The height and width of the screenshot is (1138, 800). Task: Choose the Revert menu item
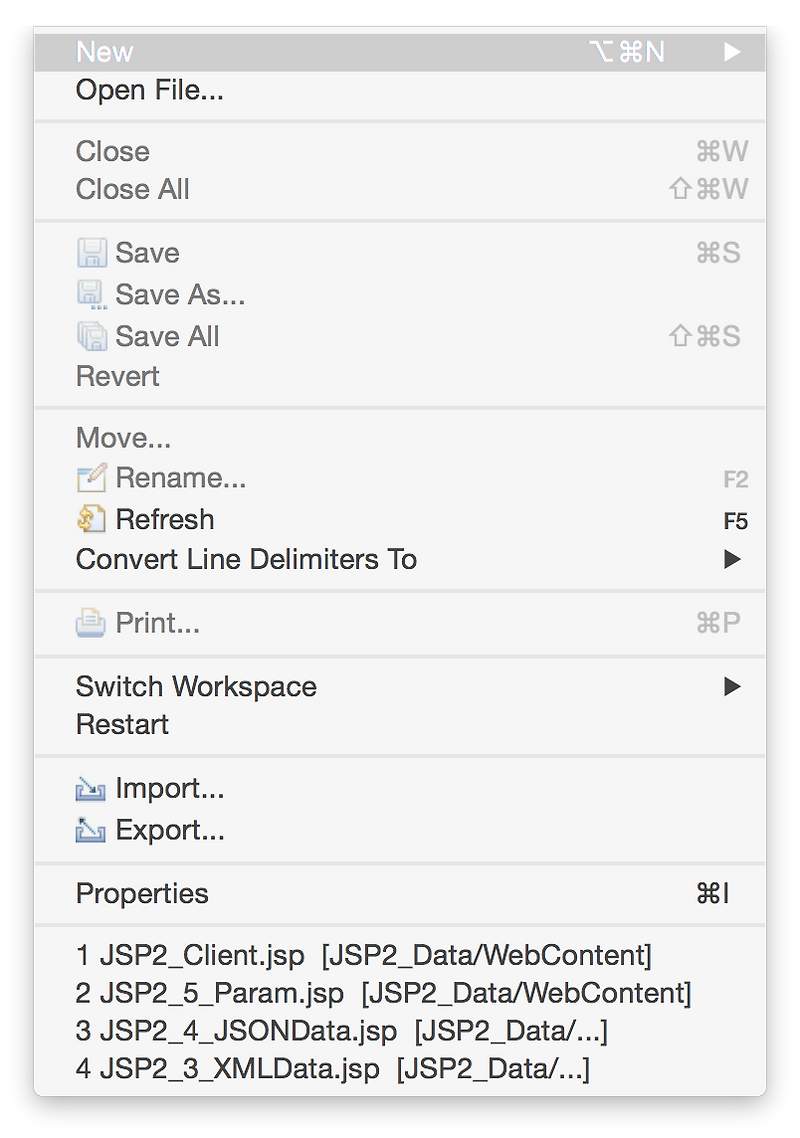(x=117, y=377)
